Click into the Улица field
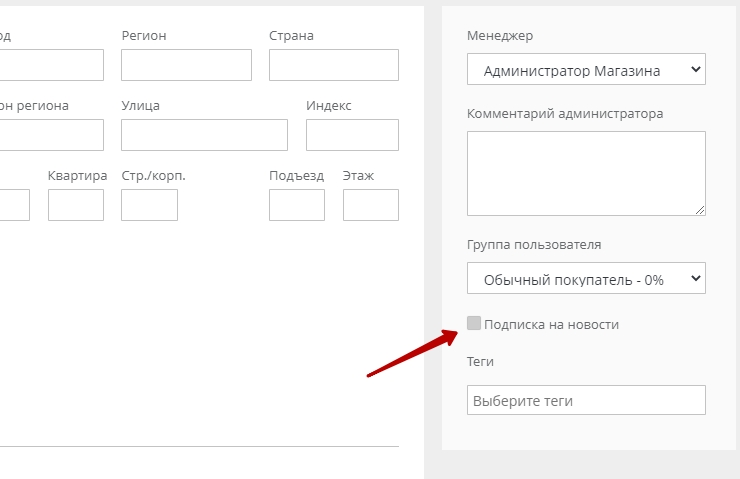740x479 pixels. pos(204,135)
